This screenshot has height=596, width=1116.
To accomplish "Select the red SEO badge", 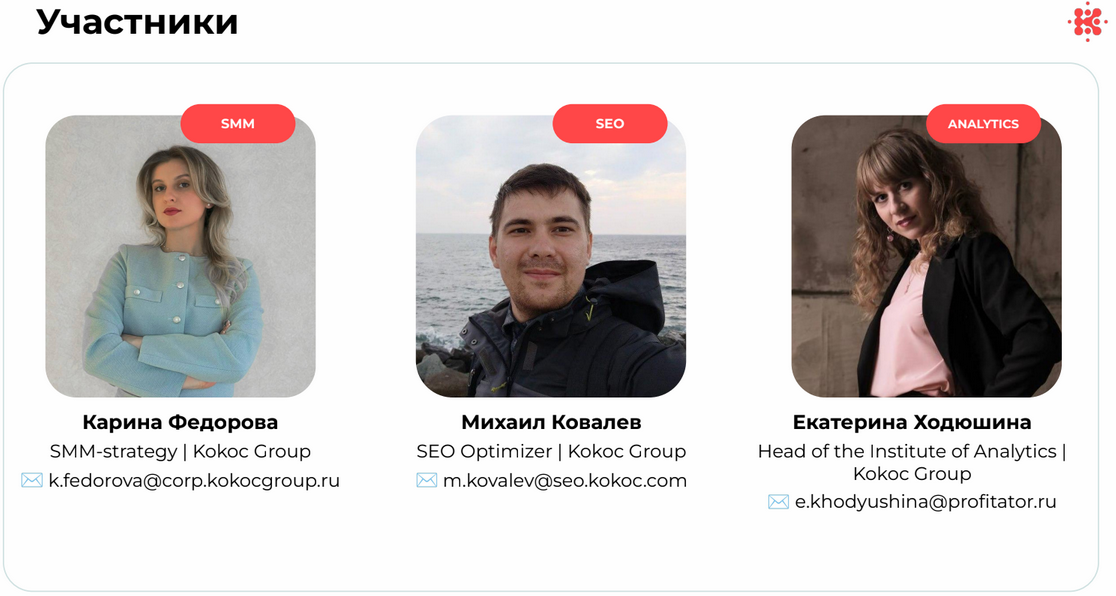I will pyautogui.click(x=610, y=124).
